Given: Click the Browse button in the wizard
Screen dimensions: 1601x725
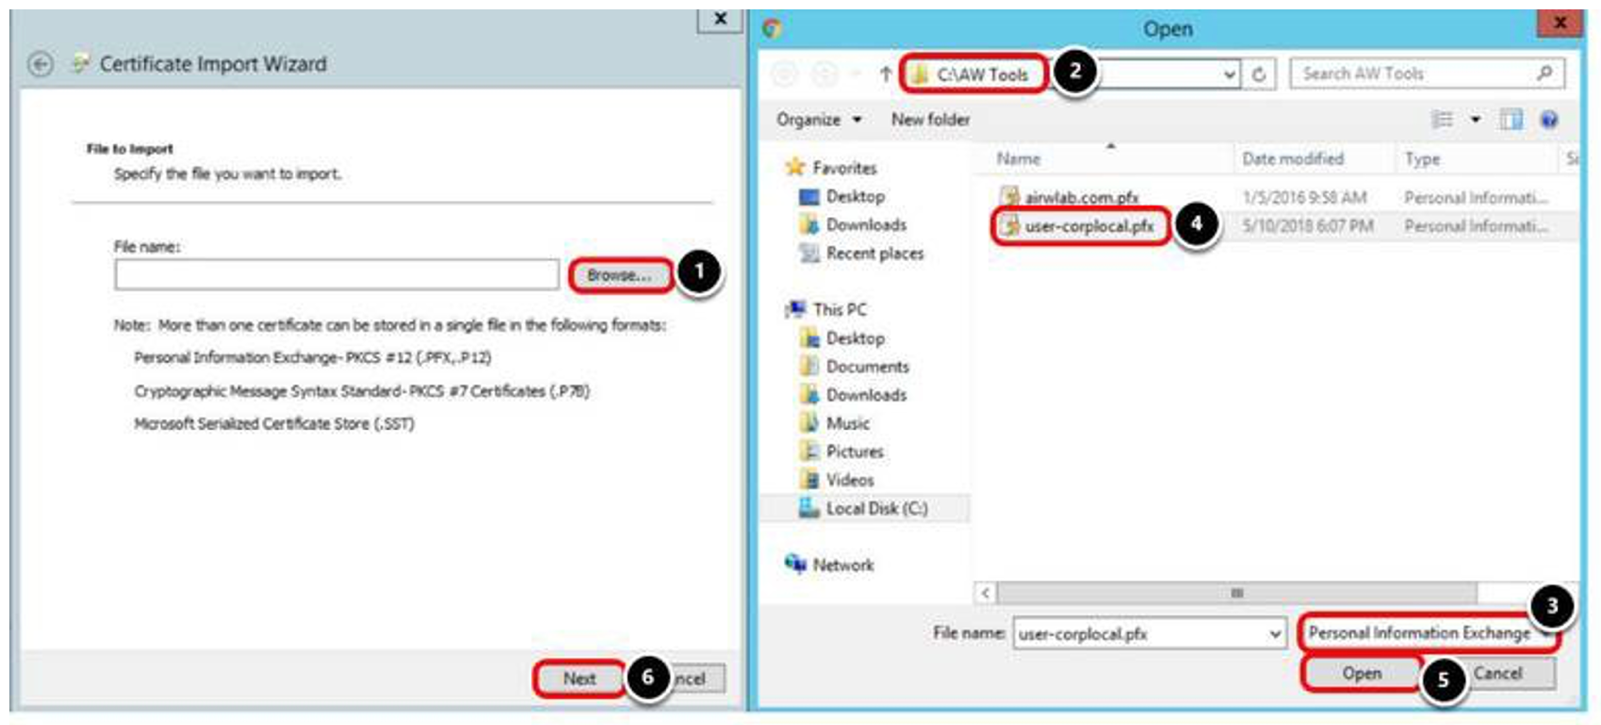Looking at the screenshot, I should [x=620, y=275].
